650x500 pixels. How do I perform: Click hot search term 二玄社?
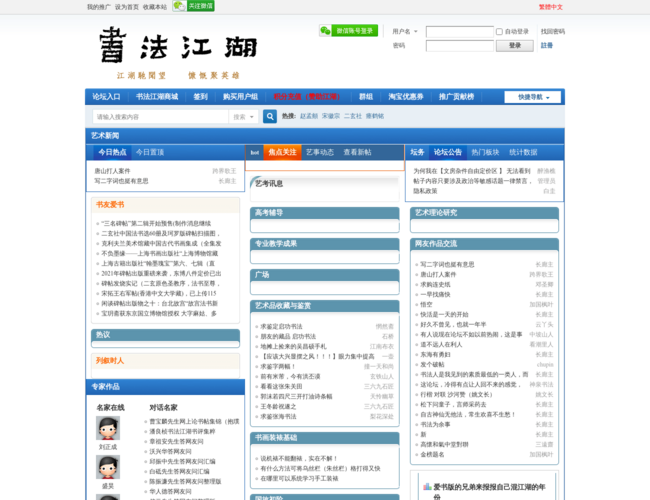pyautogui.click(x=353, y=117)
